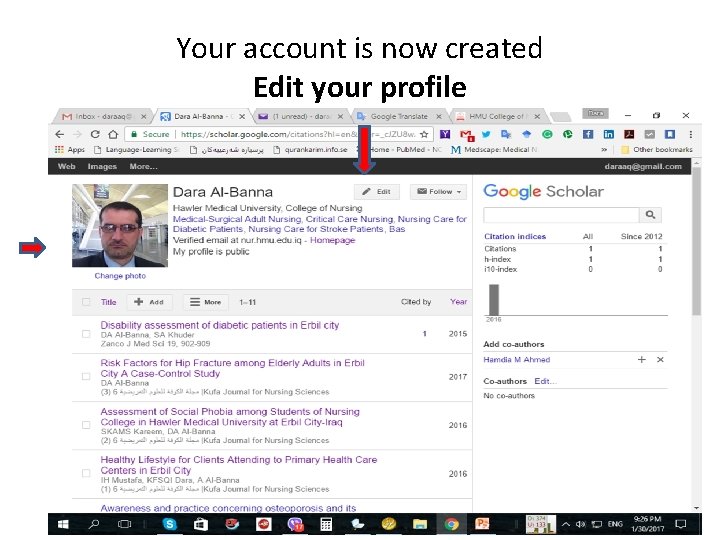
Task: Go back with browser back arrow
Action: click(x=60, y=134)
